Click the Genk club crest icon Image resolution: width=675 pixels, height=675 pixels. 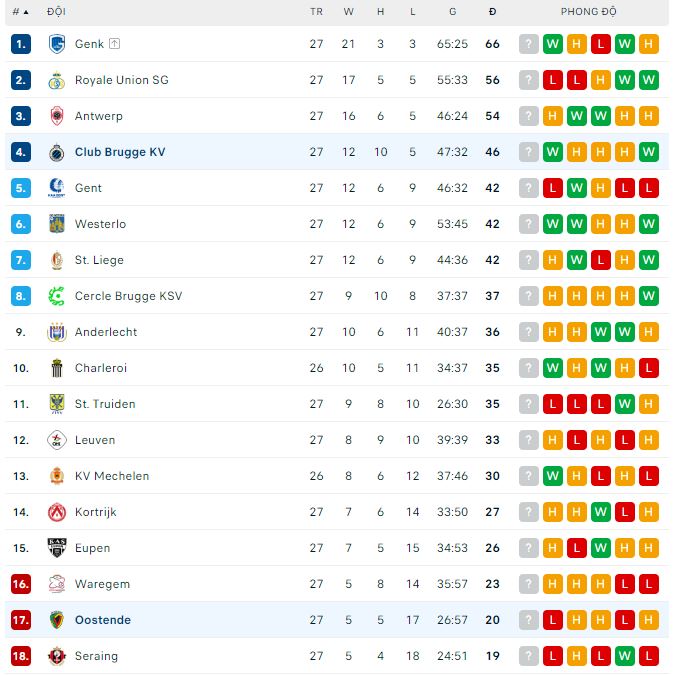(56, 44)
